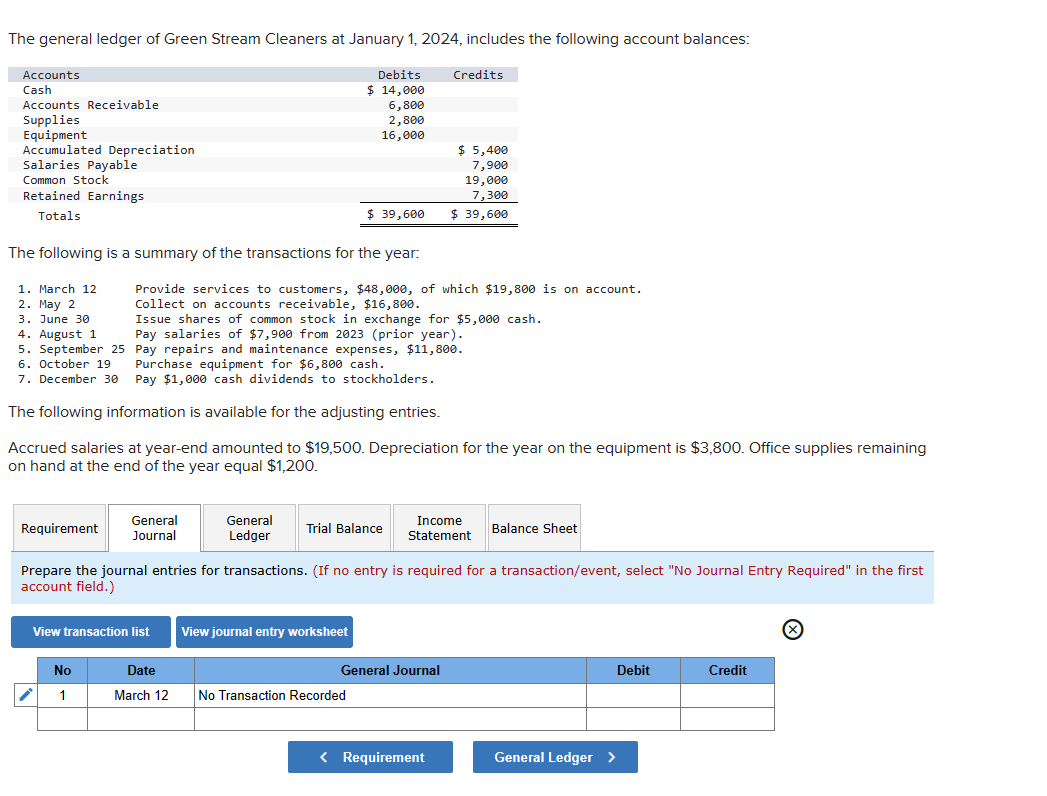Click the September 25 repairs transaction

click(x=240, y=349)
